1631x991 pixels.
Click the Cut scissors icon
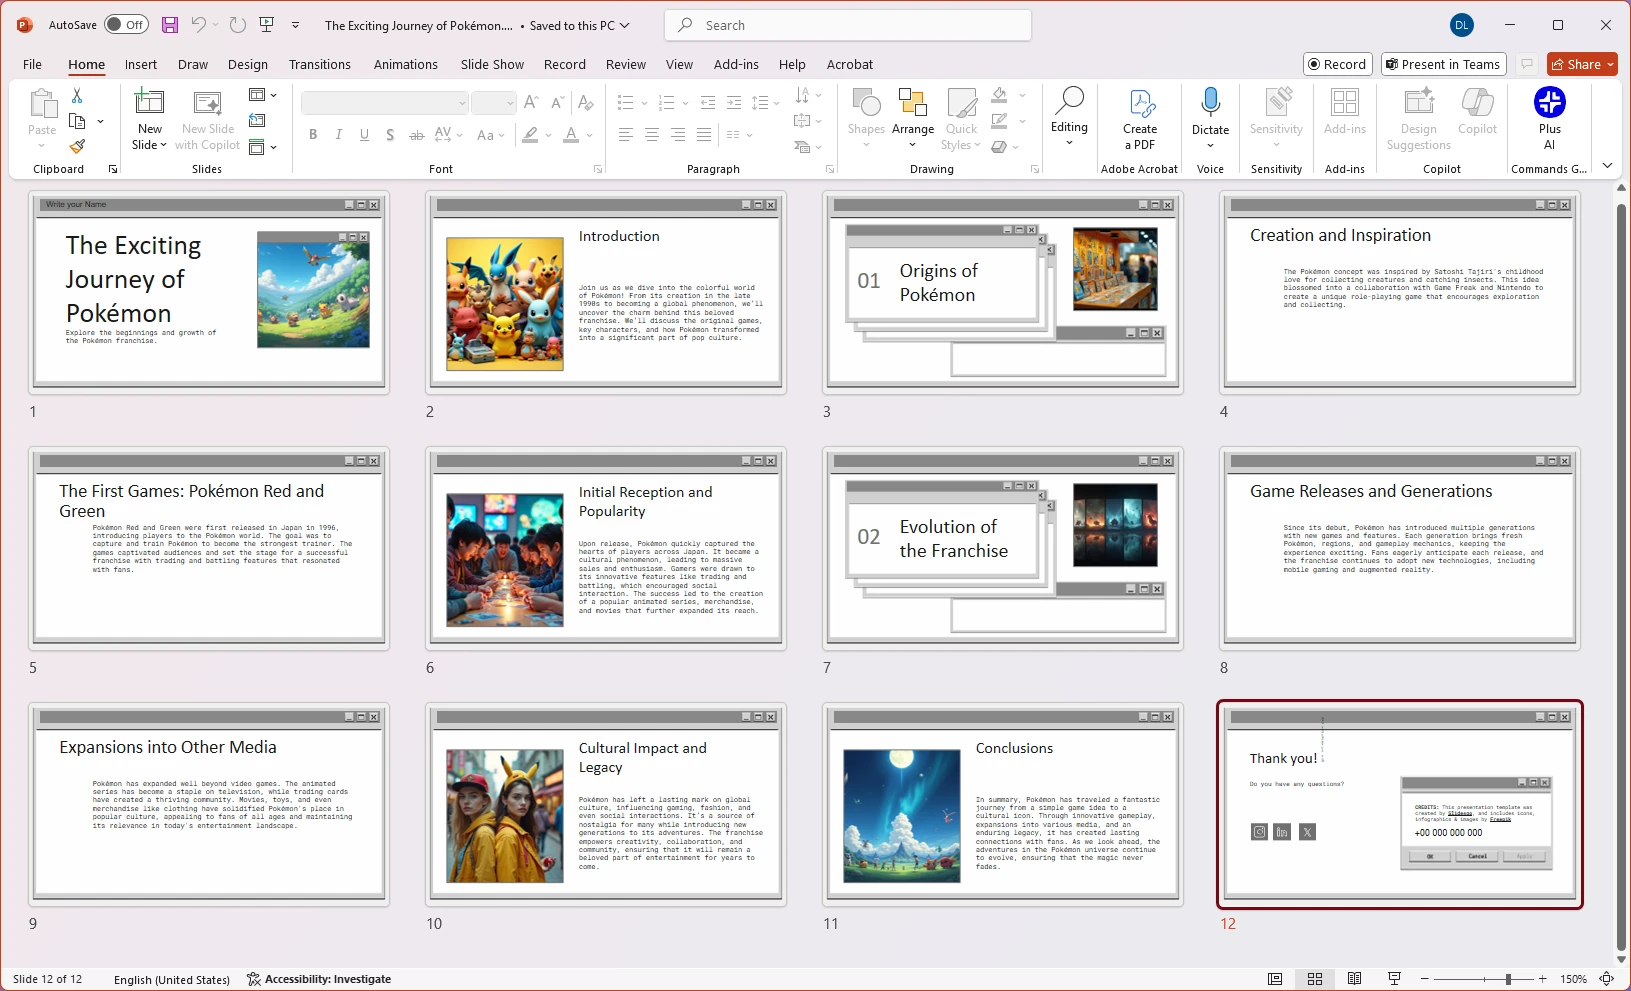77,96
